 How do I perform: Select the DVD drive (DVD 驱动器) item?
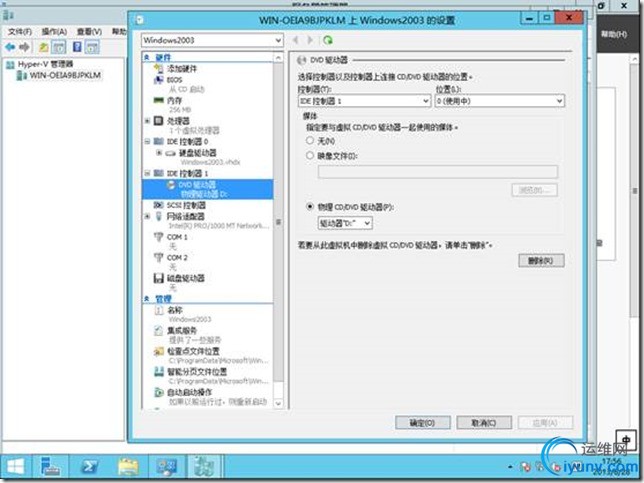[207, 189]
